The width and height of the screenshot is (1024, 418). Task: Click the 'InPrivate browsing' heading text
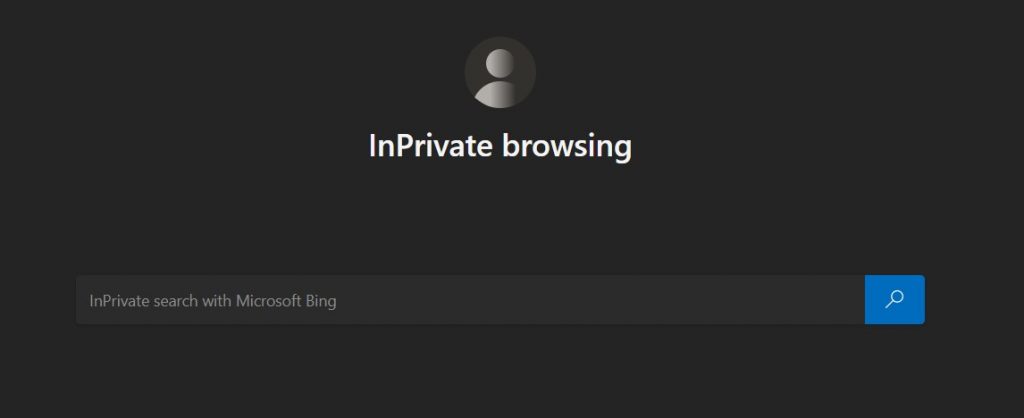coord(500,146)
